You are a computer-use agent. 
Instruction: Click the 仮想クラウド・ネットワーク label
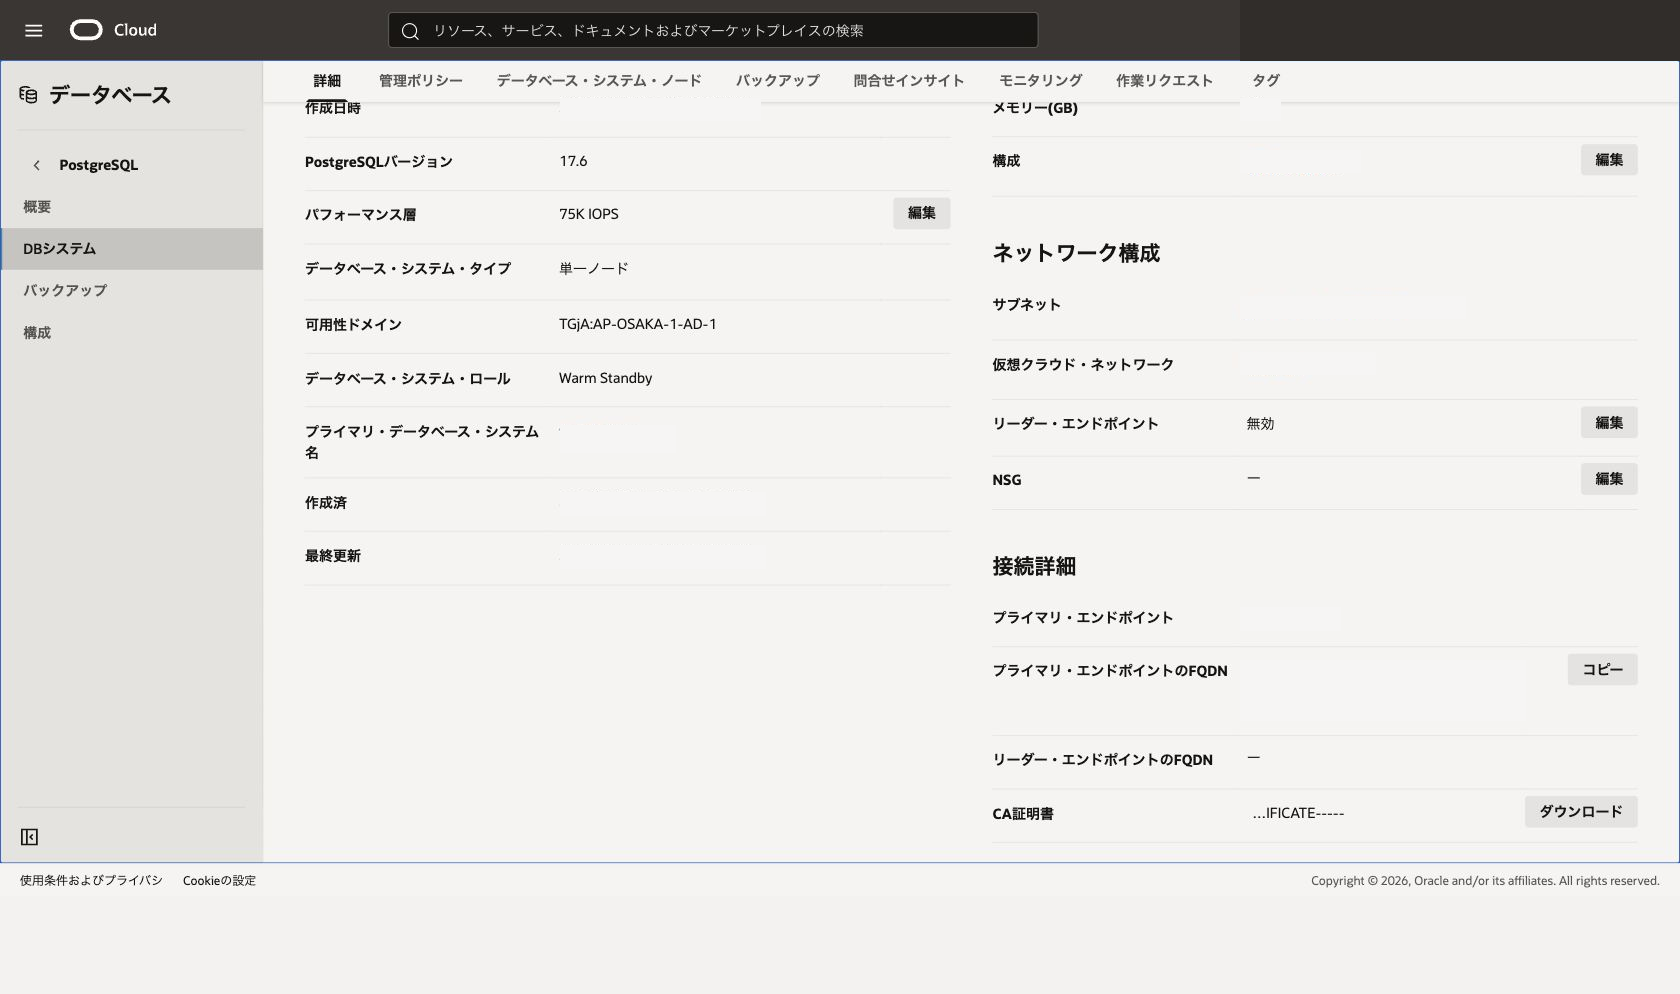pos(1083,365)
